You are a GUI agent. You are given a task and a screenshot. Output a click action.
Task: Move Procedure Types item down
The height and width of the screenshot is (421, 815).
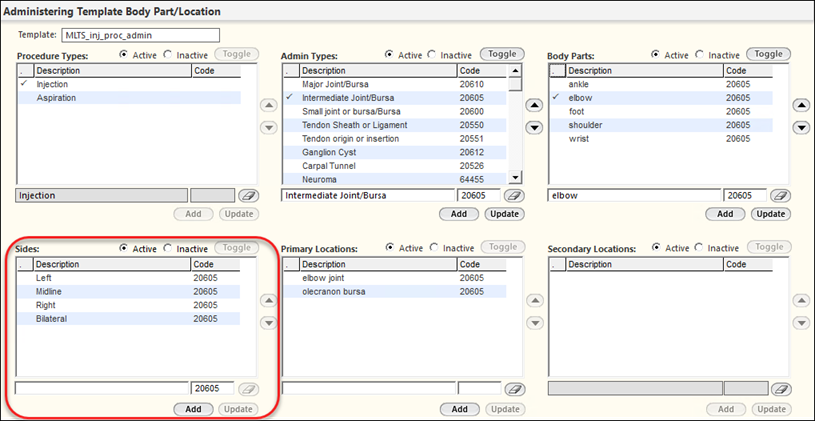268,127
